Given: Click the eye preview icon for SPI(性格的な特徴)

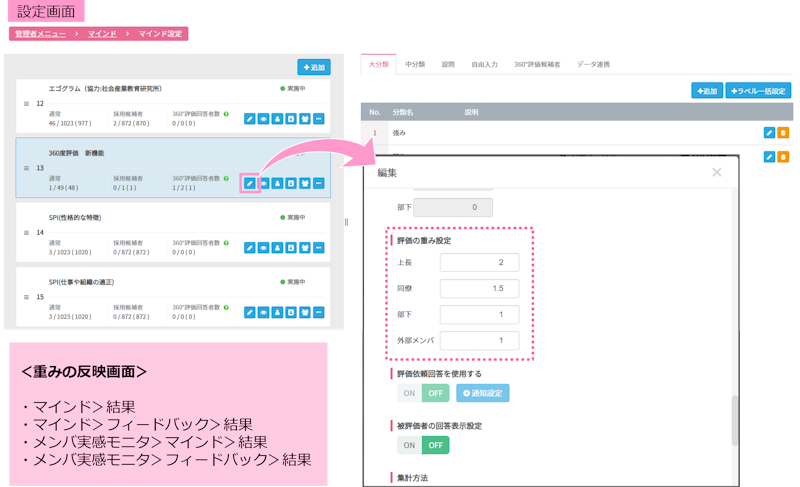Looking at the screenshot, I should pyautogui.click(x=263, y=248).
